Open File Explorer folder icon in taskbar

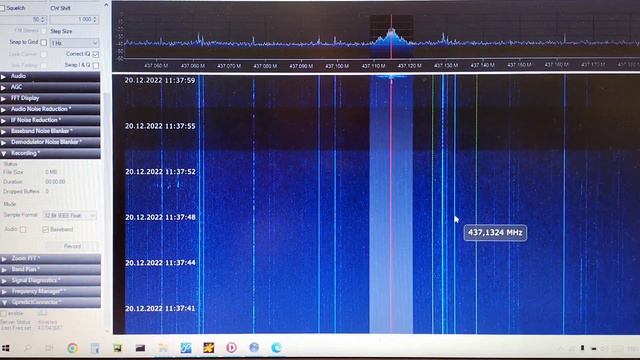point(163,348)
